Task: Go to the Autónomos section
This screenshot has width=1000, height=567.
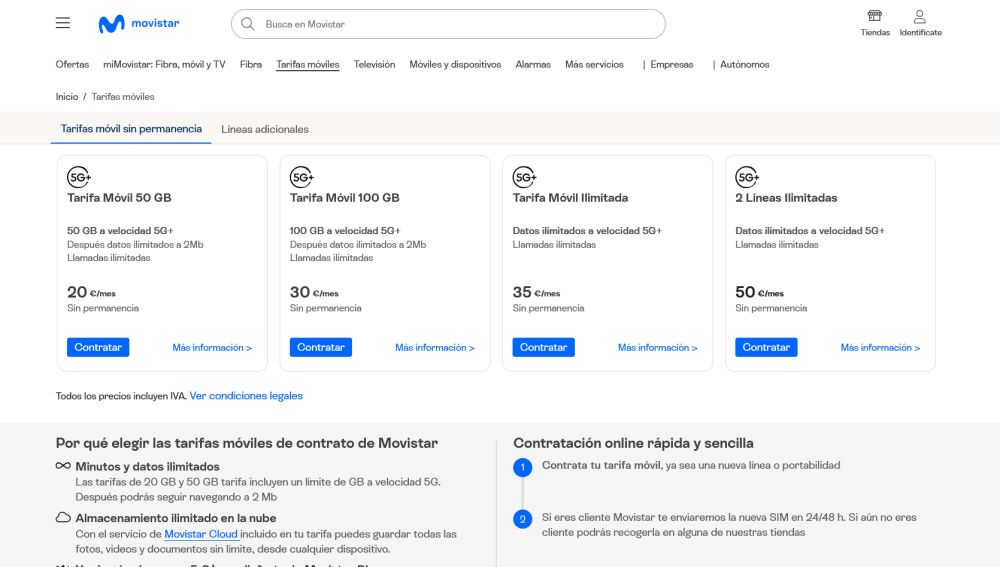Action: click(744, 64)
